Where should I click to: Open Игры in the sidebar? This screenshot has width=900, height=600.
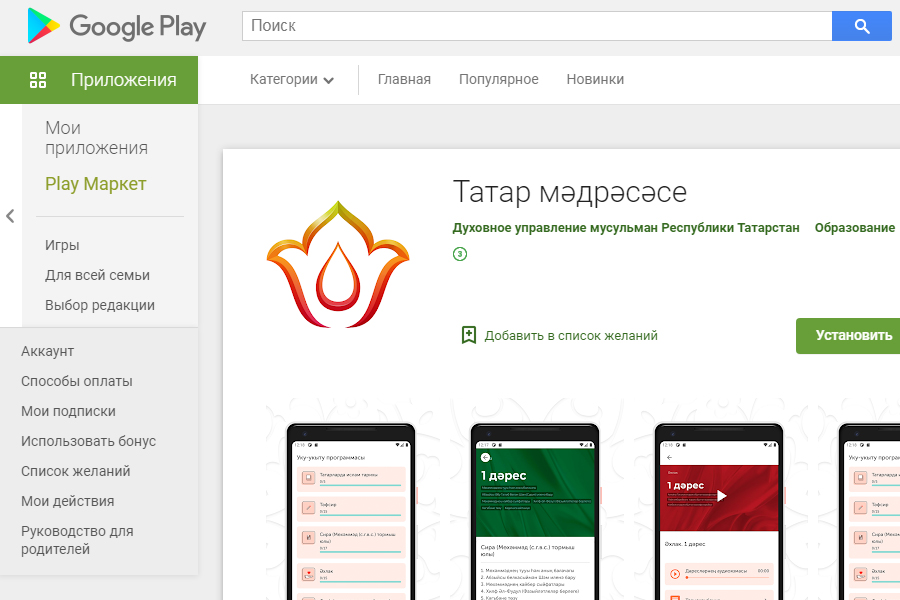62,245
